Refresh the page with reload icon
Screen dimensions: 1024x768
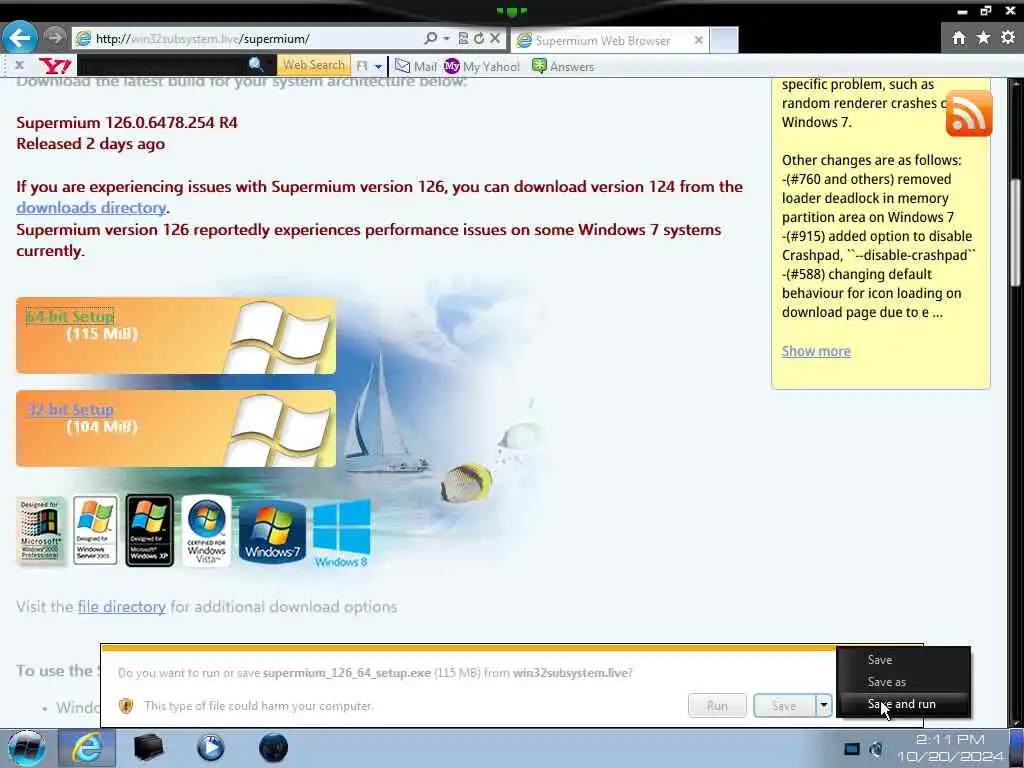pyautogui.click(x=479, y=39)
